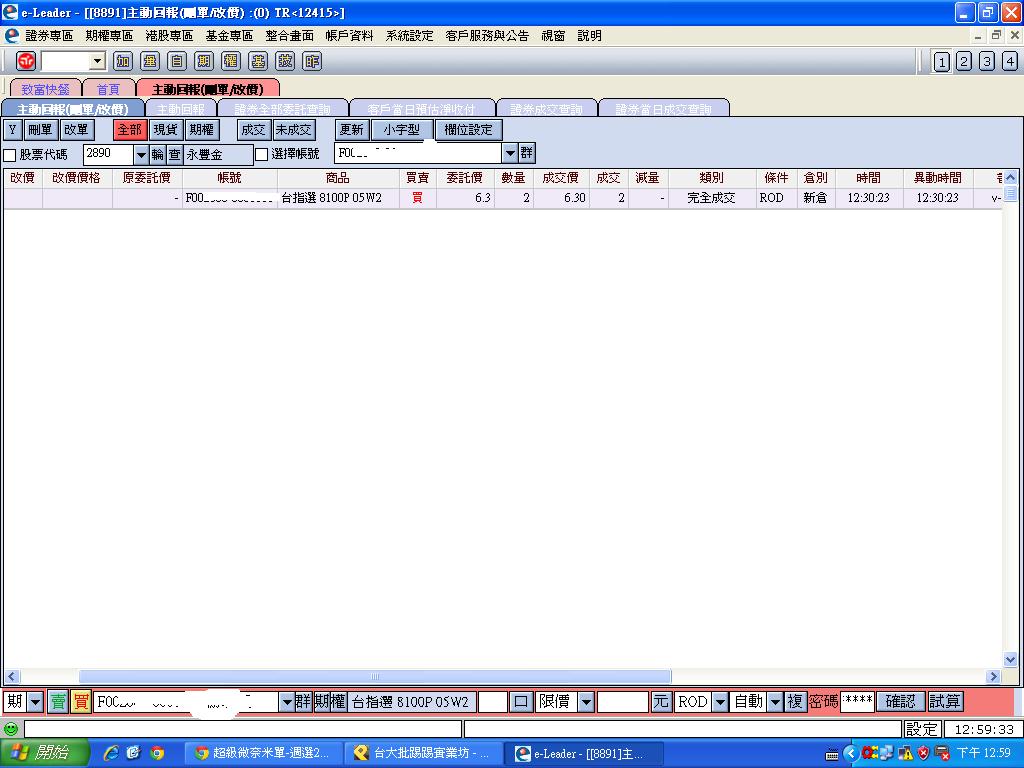The image size is (1024, 768).
Task: Open Chrome from quick launch
Action: (157, 753)
